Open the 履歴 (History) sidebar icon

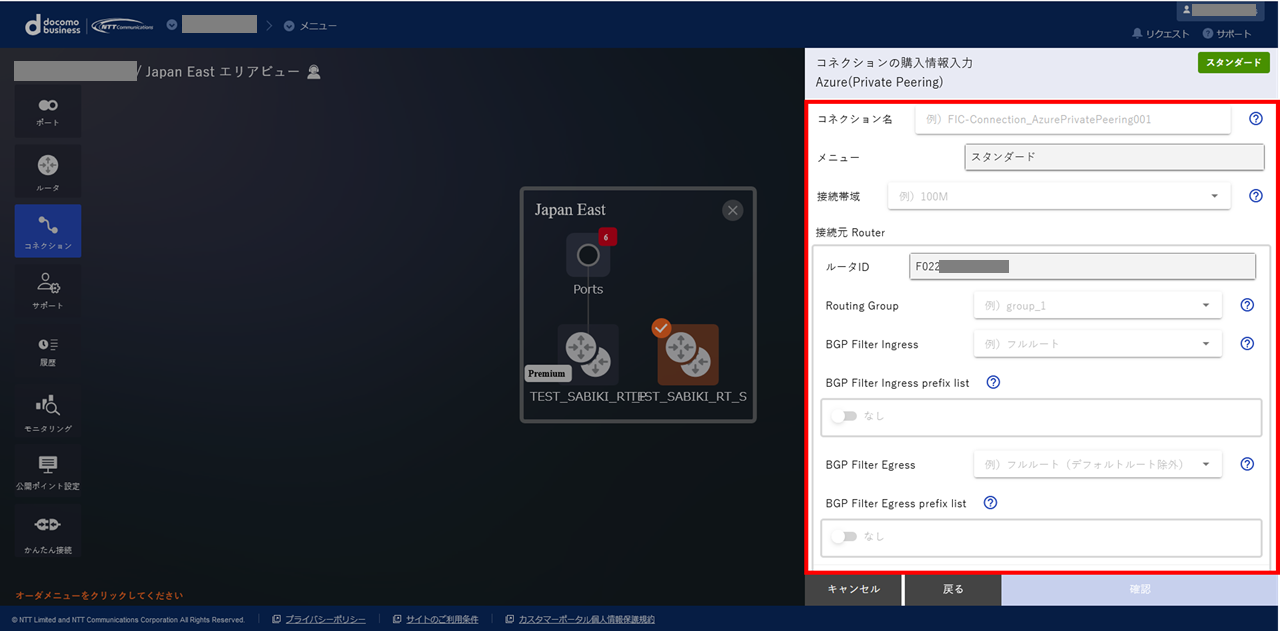48,350
